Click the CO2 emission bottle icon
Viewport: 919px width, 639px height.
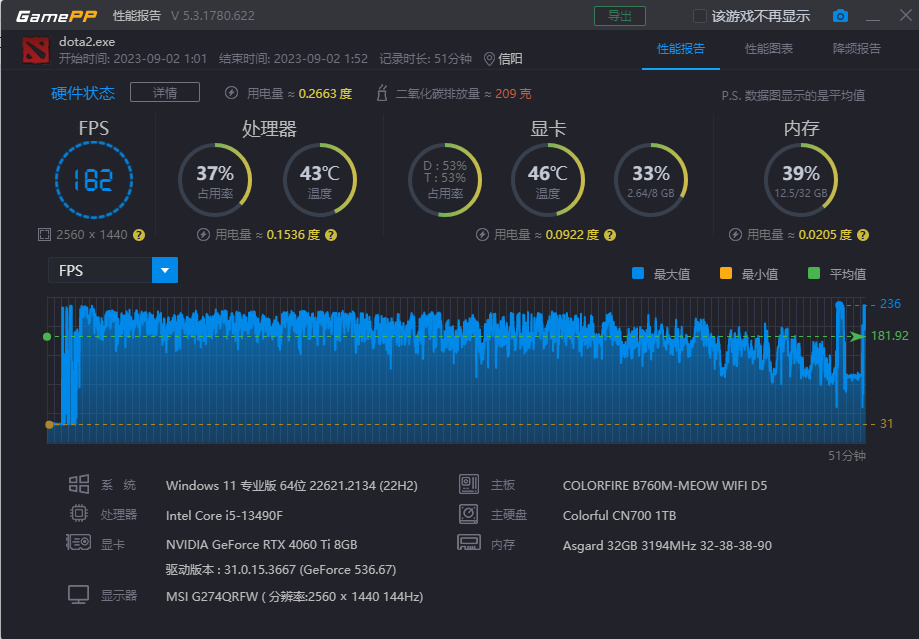(382, 93)
